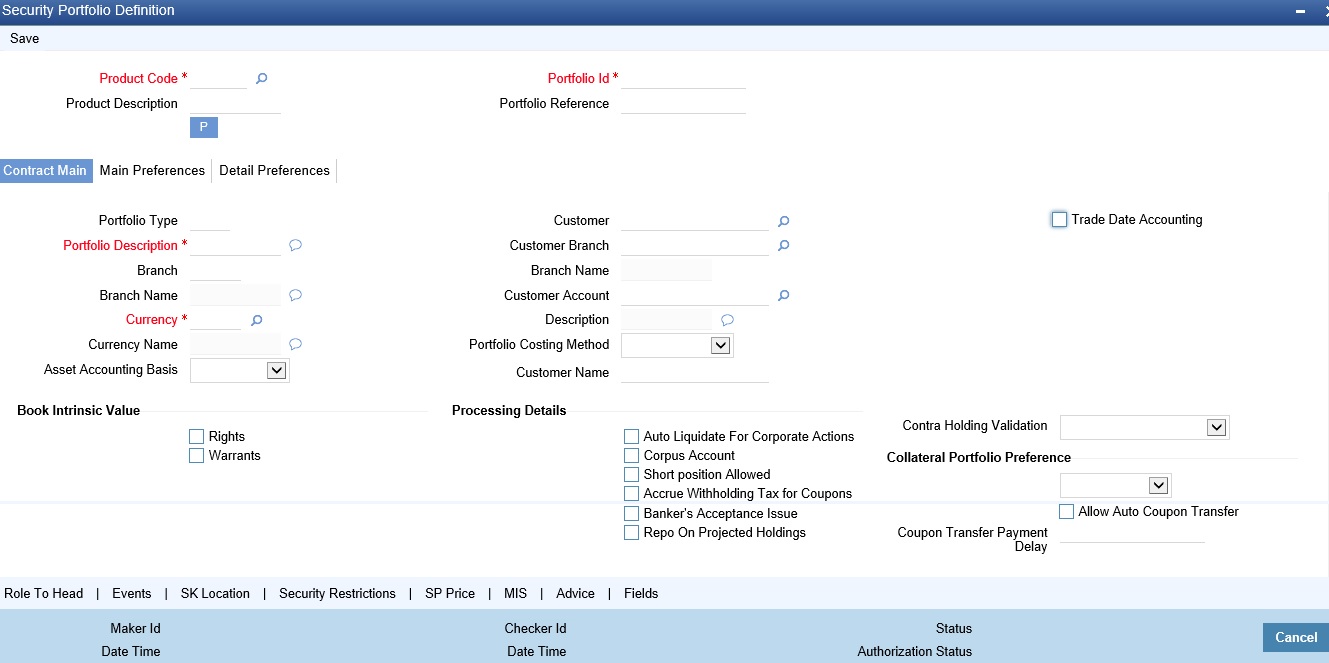Open left Branch Name comment popup icon
The image size is (1329, 663).
click(x=295, y=295)
